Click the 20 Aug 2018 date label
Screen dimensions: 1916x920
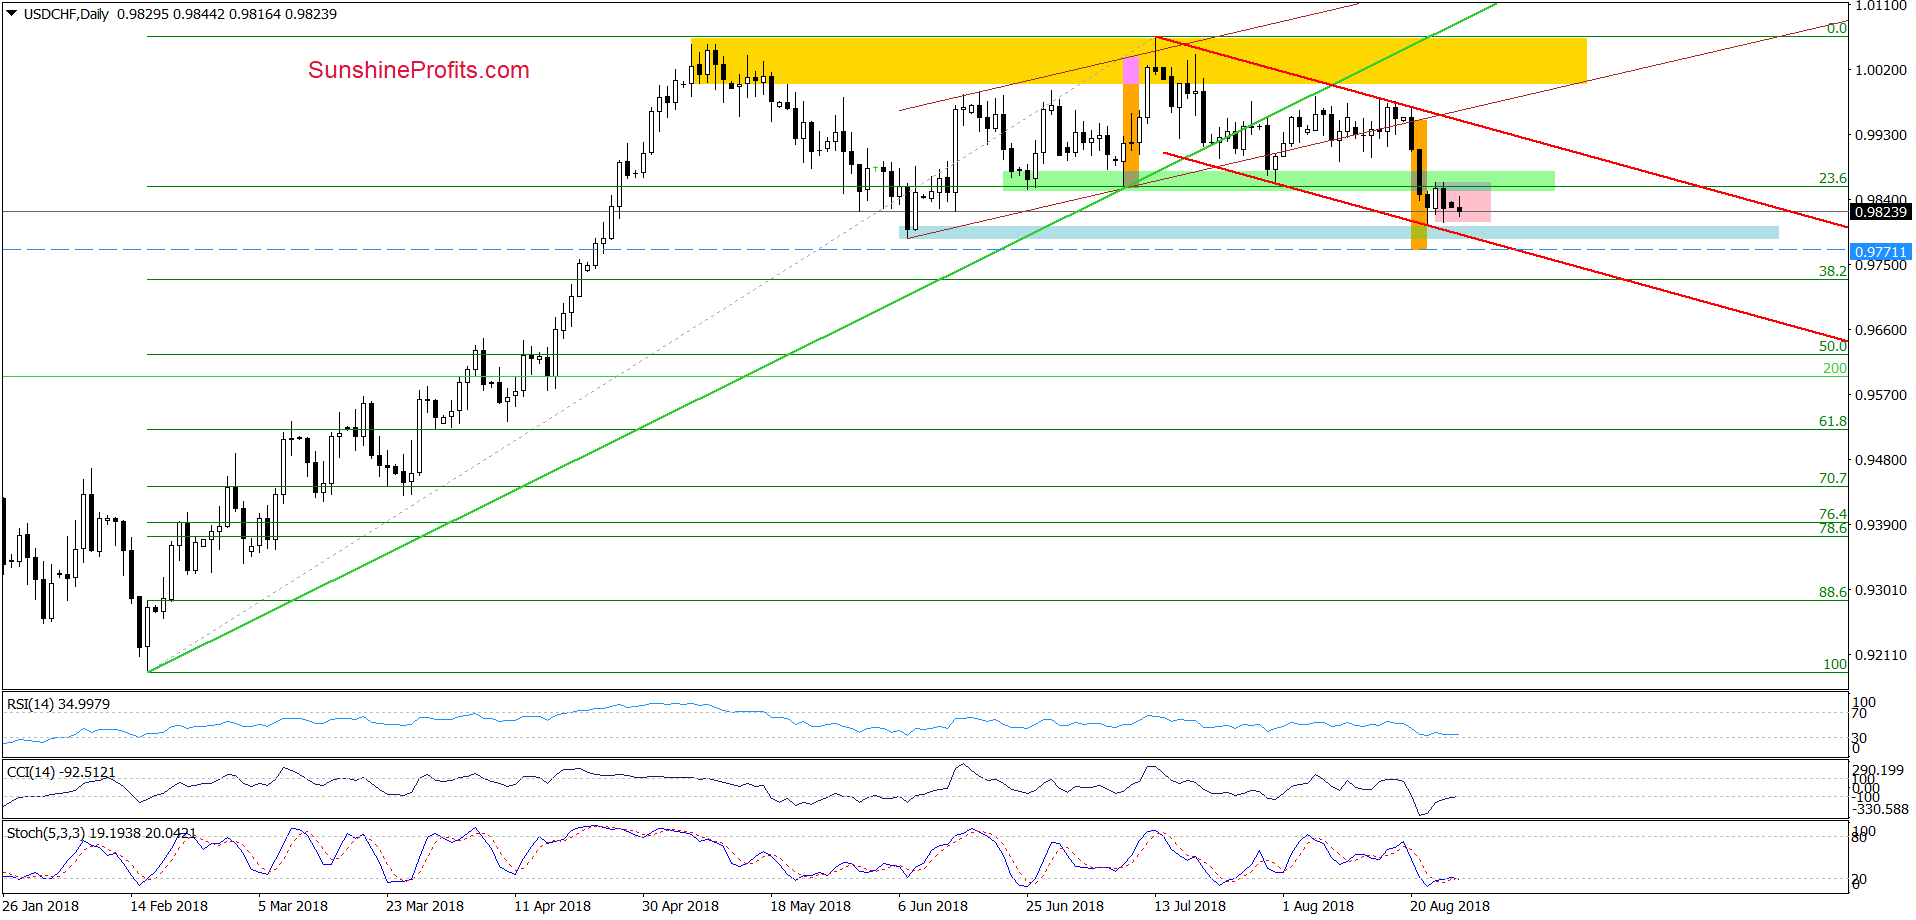1449,906
